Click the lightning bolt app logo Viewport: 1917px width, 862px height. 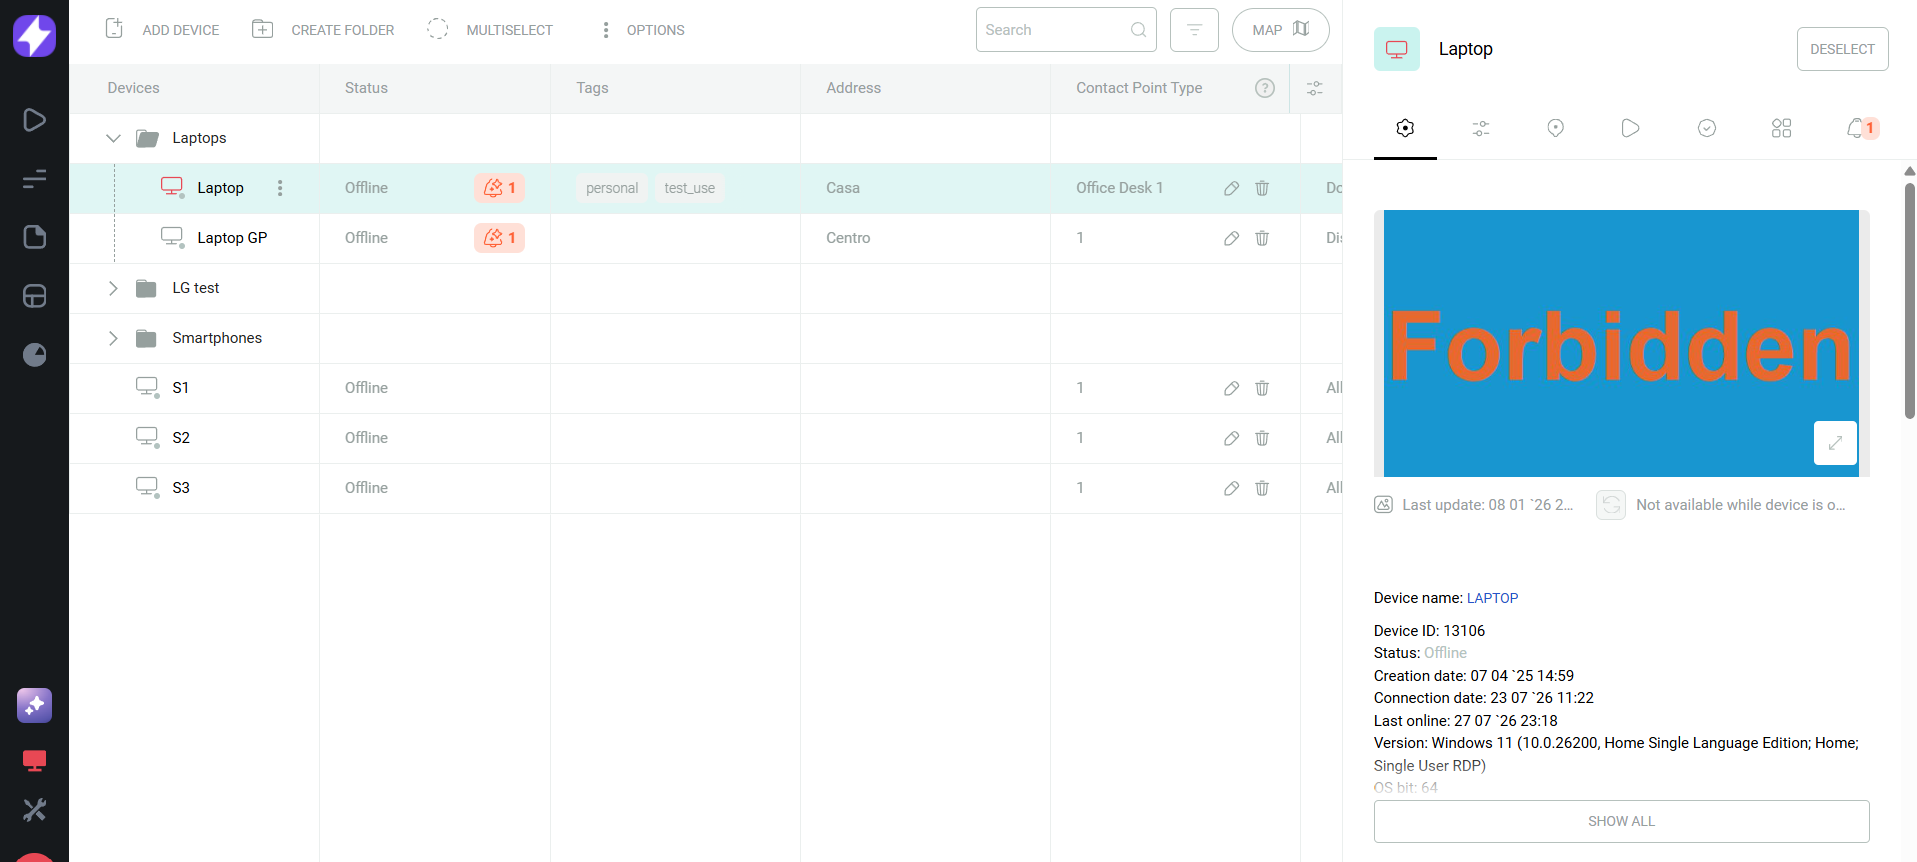[34, 36]
